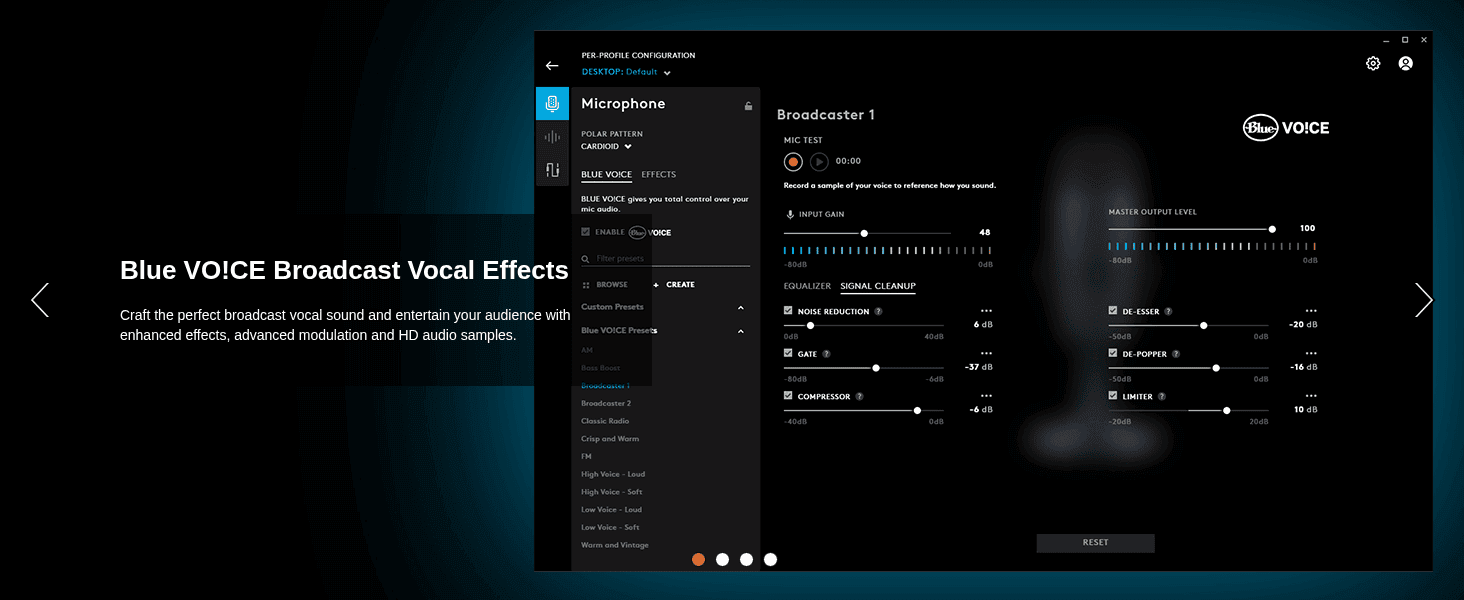Image resolution: width=1464 pixels, height=600 pixels.
Task: Click the Noise Reduction help icon
Action: (878, 312)
